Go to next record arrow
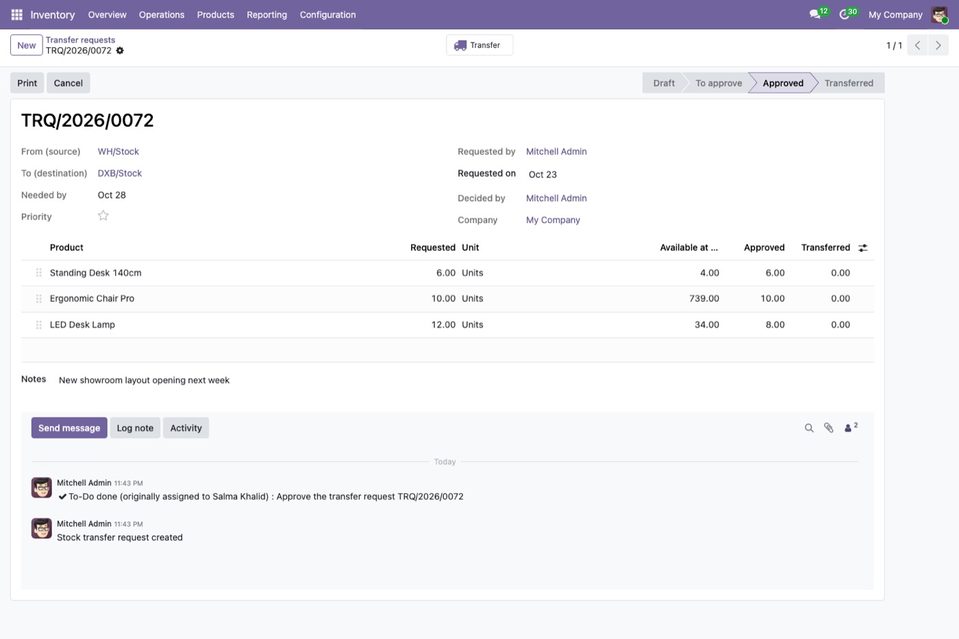The height and width of the screenshot is (639, 959). point(938,45)
